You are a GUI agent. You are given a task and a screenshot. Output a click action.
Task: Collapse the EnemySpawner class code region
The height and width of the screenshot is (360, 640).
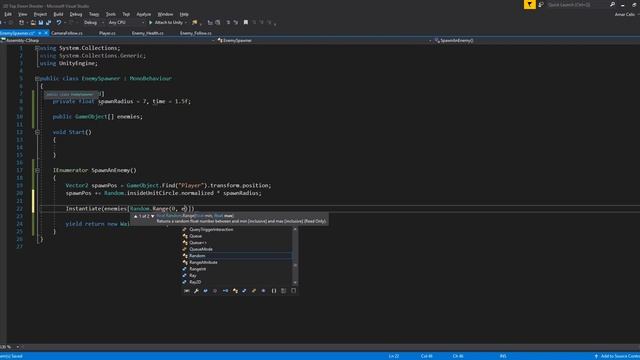(37, 78)
